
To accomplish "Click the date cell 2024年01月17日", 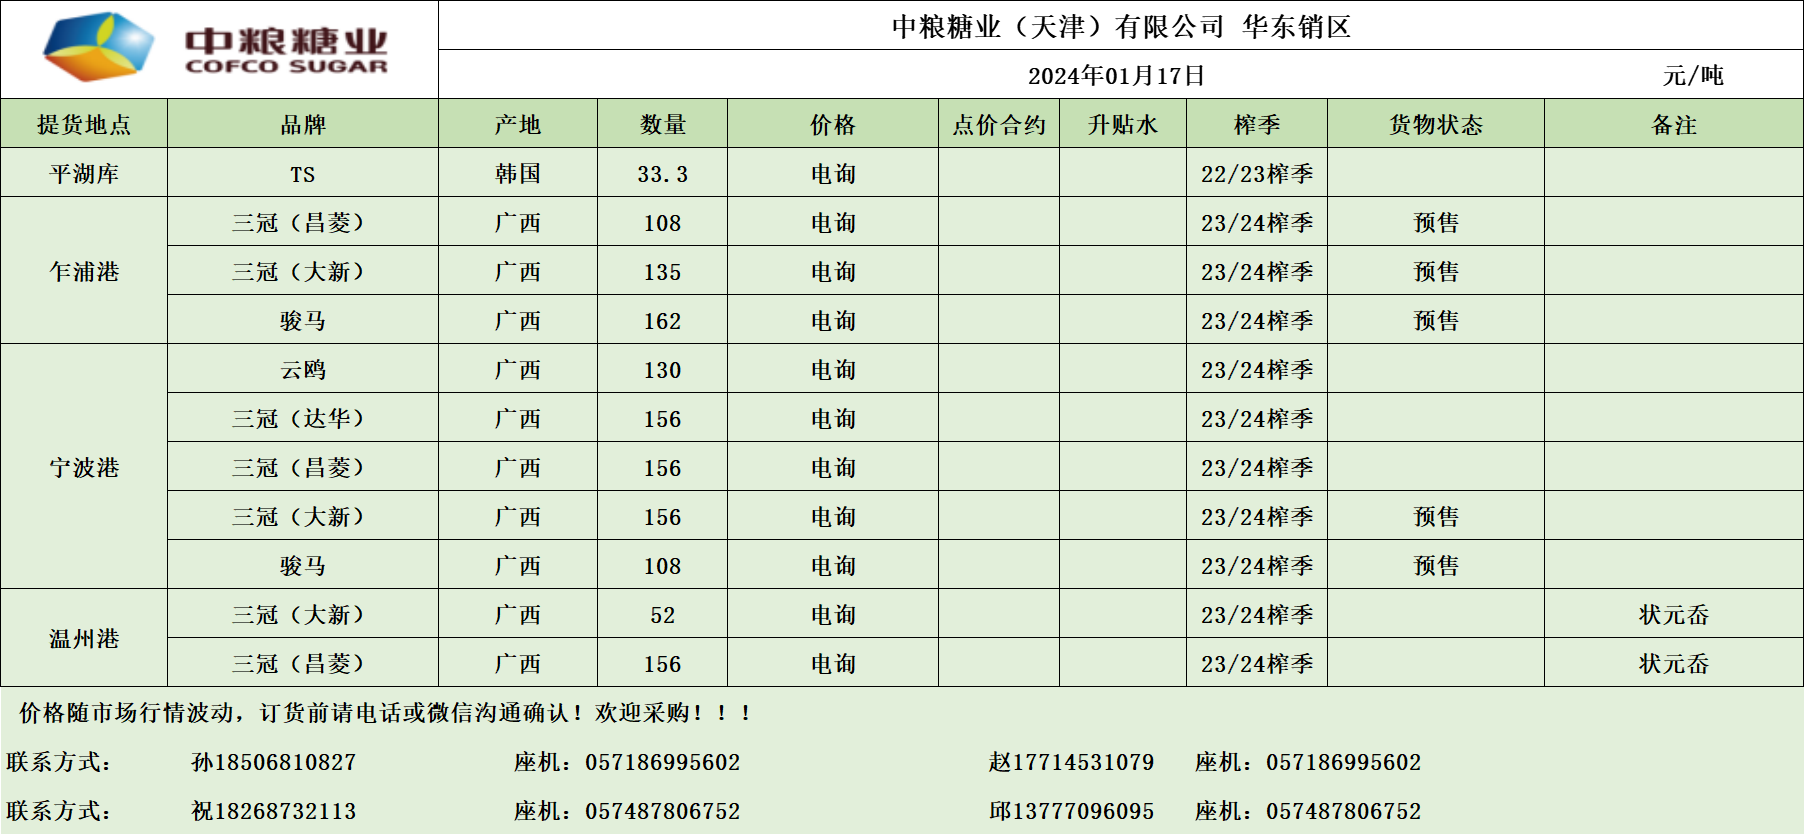I will (x=1116, y=75).
